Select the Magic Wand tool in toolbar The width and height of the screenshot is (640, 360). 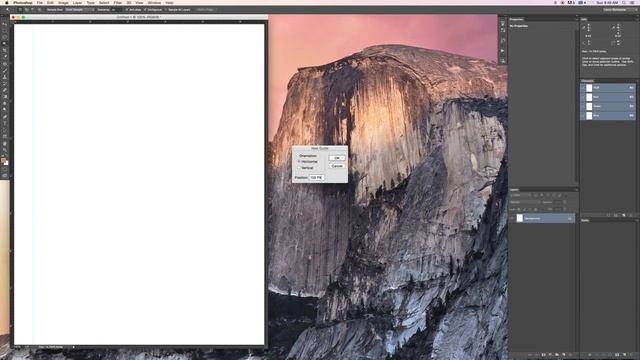5,43
